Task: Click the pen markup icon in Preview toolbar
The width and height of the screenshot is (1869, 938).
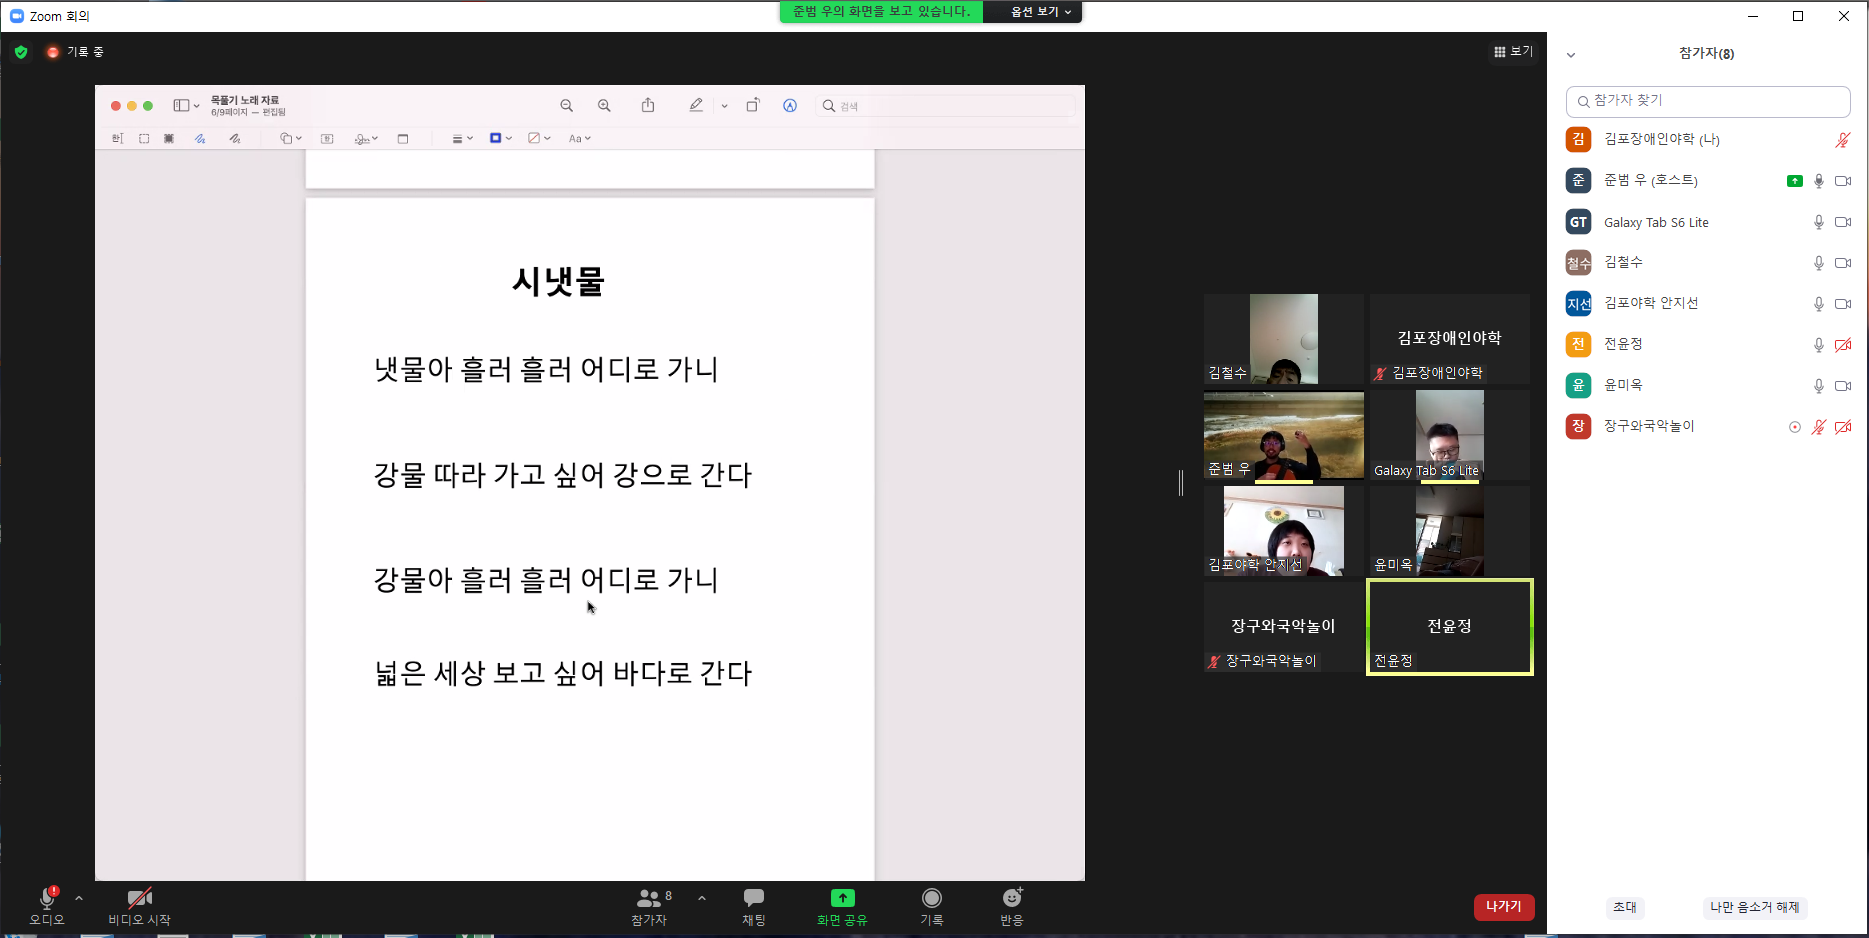Action: (x=696, y=105)
